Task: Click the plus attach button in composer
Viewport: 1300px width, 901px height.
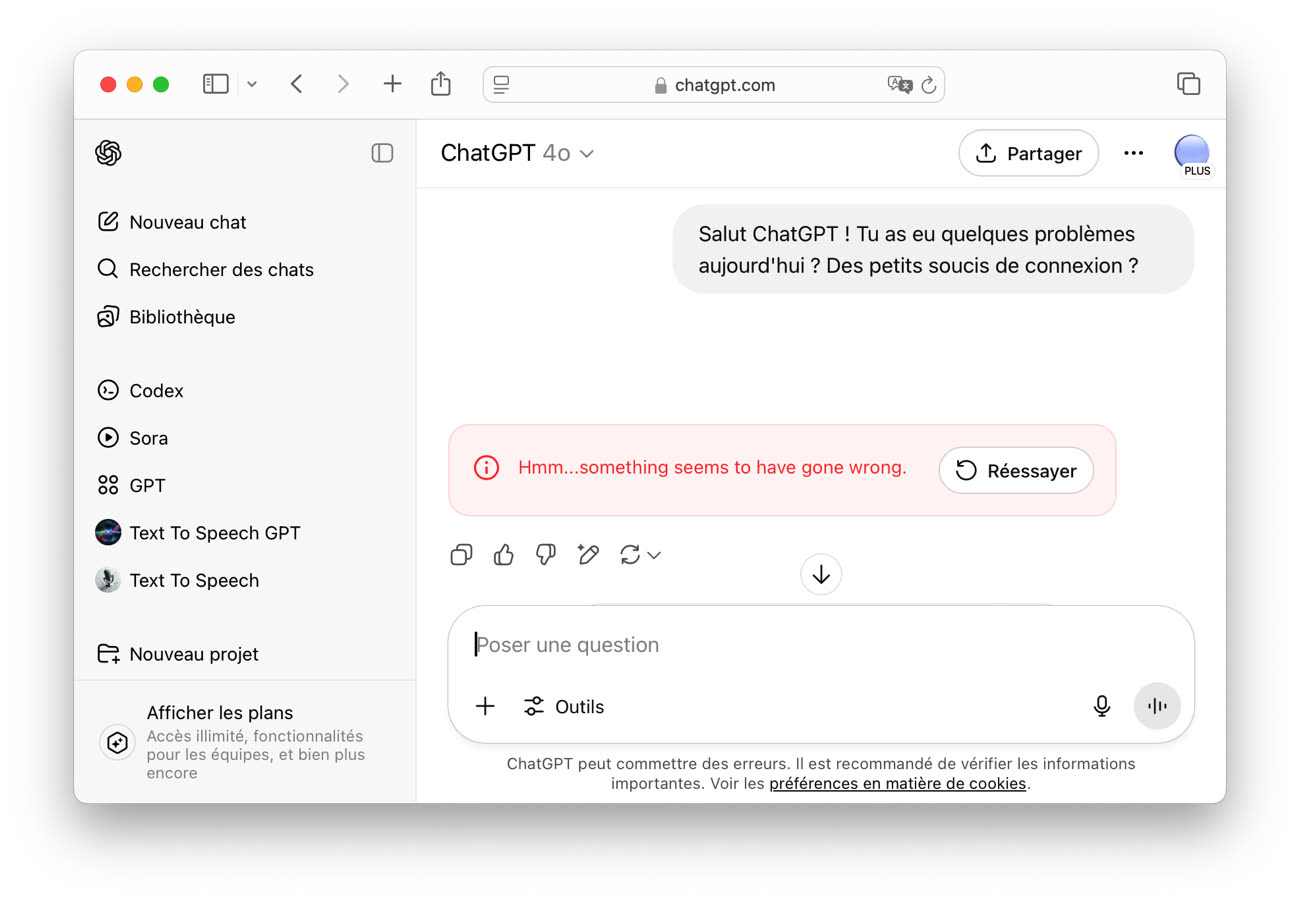Action: (x=485, y=707)
